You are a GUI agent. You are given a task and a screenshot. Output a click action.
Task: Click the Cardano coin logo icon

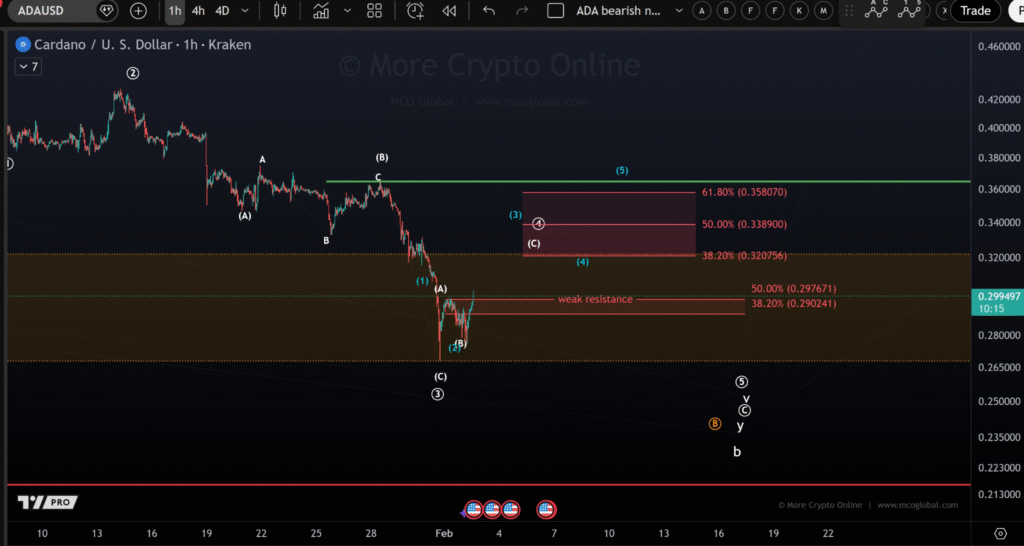23,45
